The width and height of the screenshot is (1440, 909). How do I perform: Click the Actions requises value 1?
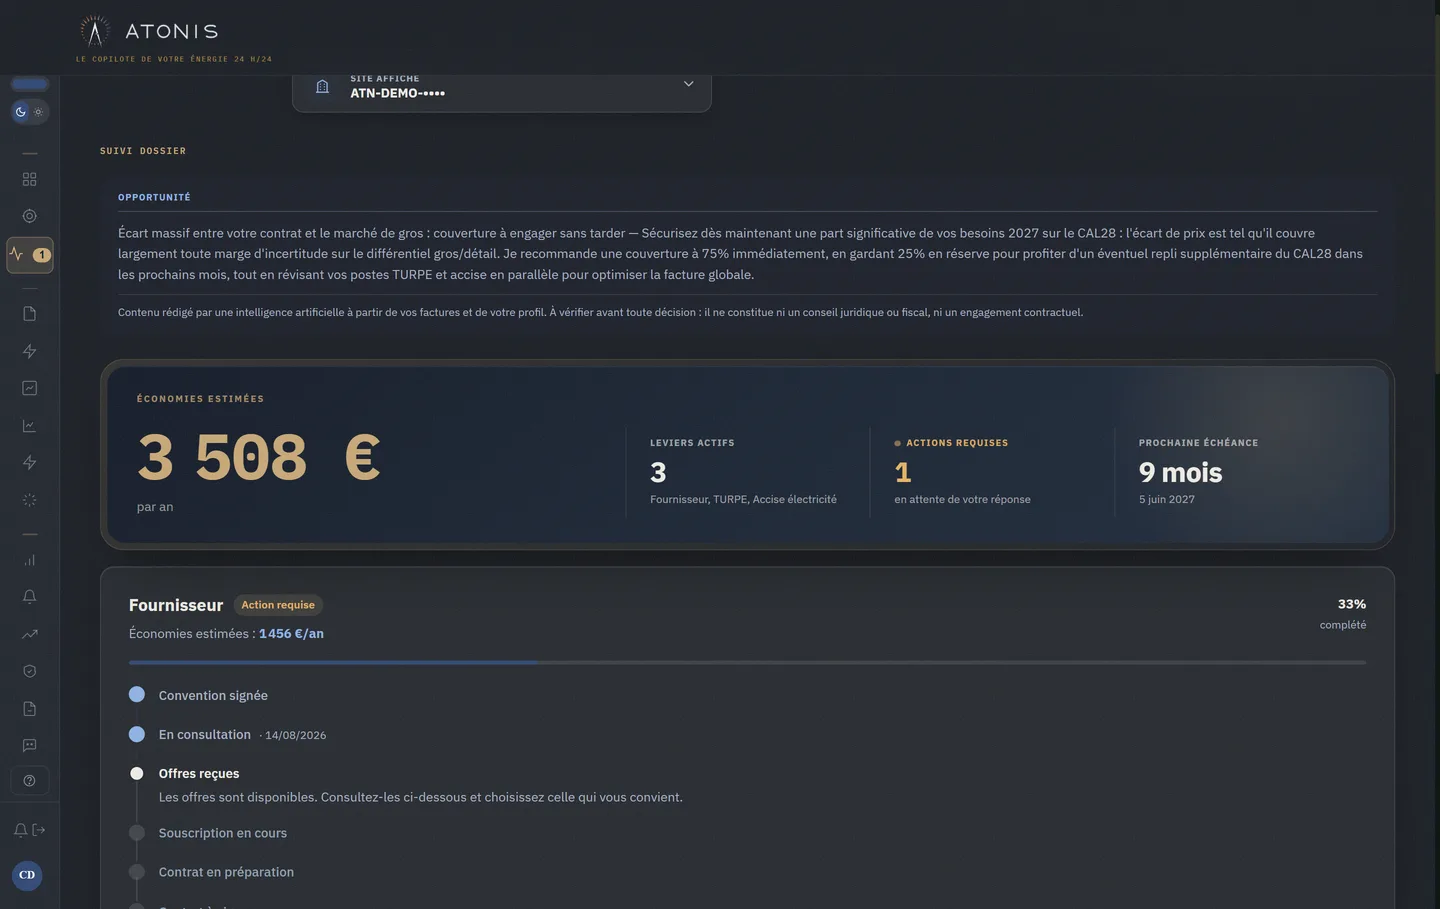tap(903, 472)
